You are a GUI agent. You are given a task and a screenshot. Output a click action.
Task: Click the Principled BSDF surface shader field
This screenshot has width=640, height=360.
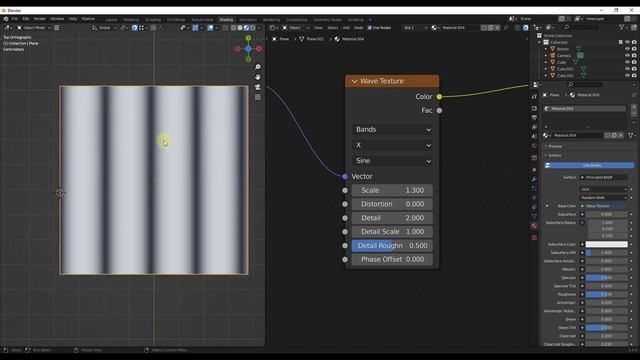coord(604,178)
